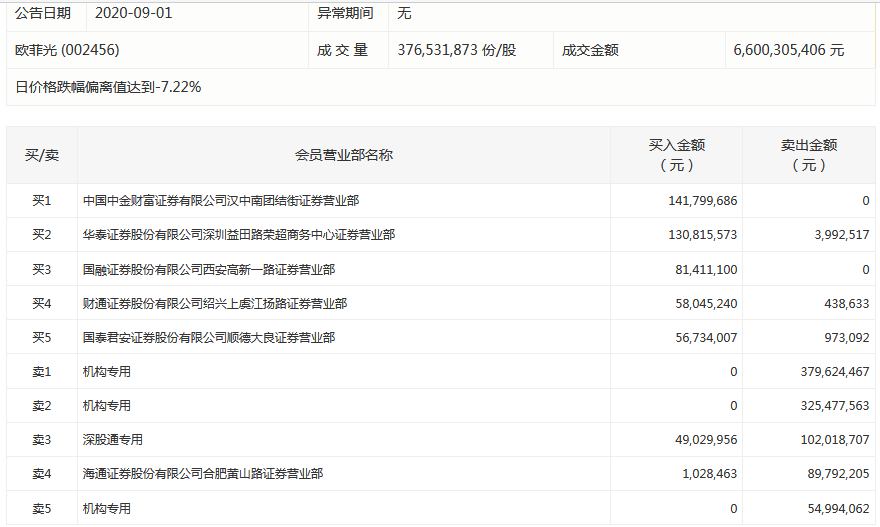Click the 买5 row label

[42, 338]
